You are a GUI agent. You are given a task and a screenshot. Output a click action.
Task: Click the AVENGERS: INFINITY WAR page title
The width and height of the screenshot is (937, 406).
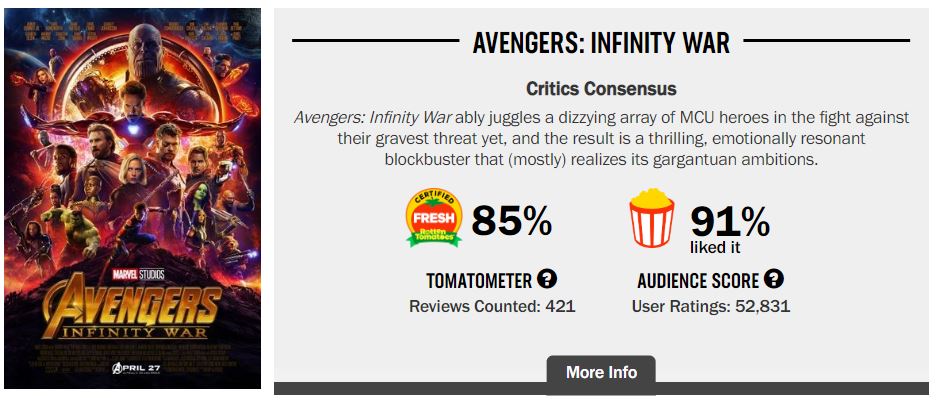601,43
